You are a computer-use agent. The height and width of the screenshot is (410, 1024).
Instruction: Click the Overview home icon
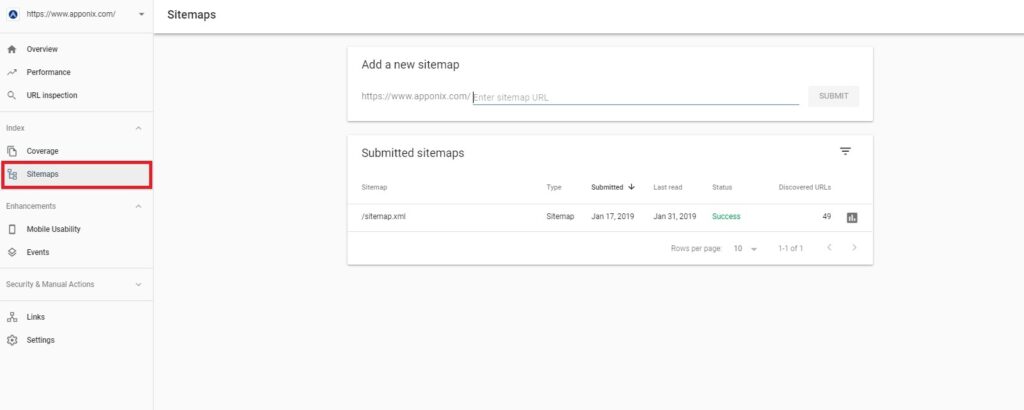[12, 49]
